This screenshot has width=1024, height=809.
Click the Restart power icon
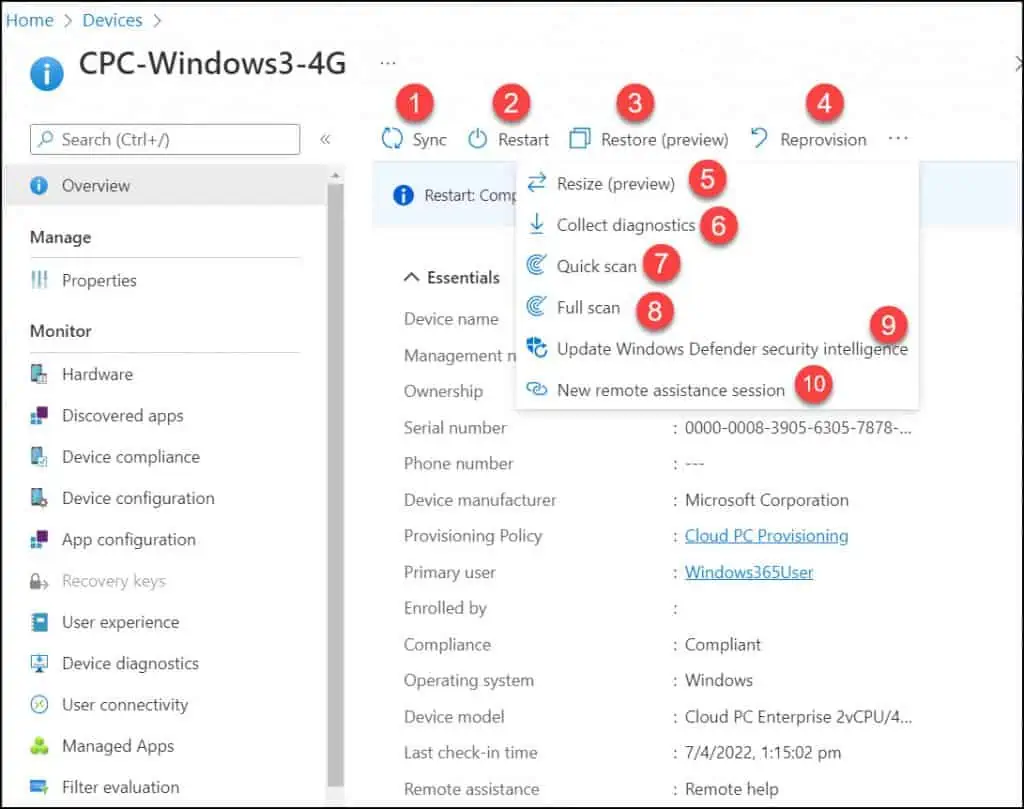coord(477,138)
